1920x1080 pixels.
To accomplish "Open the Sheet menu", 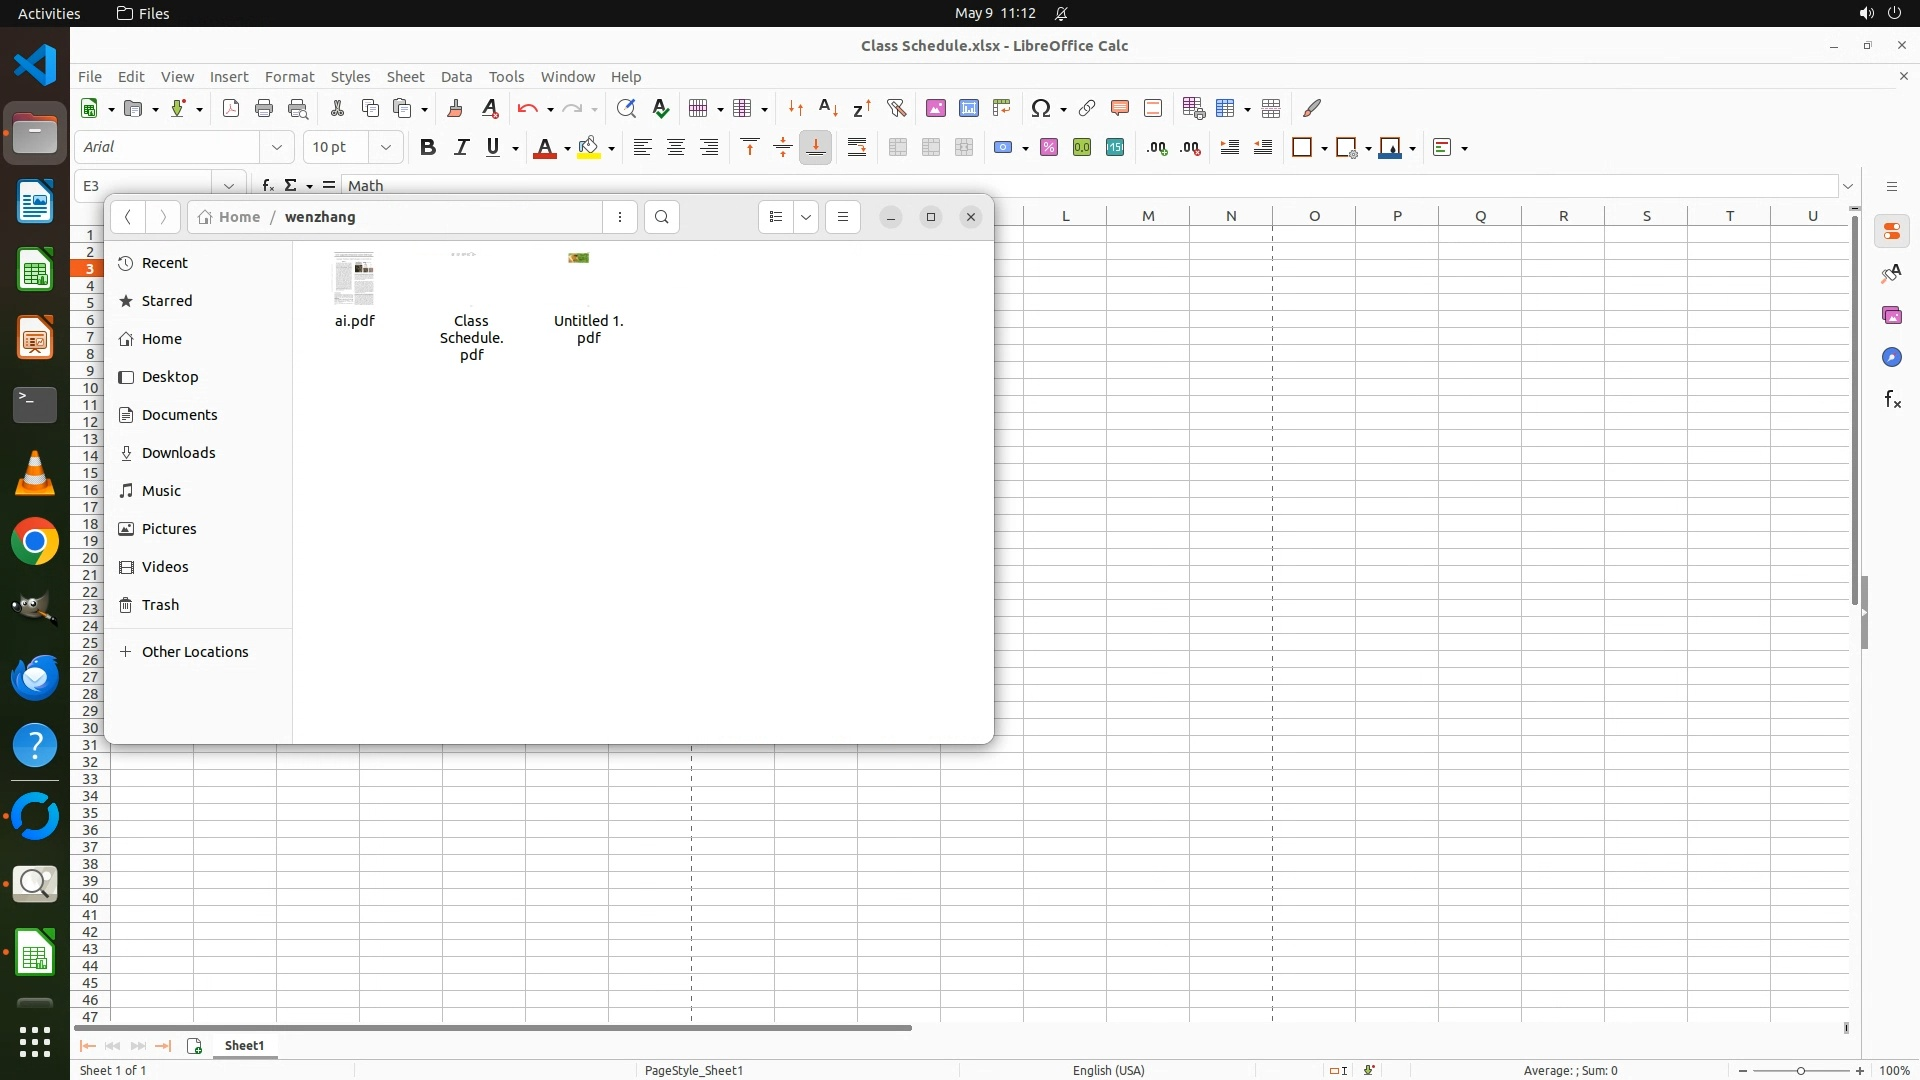I will coord(405,76).
